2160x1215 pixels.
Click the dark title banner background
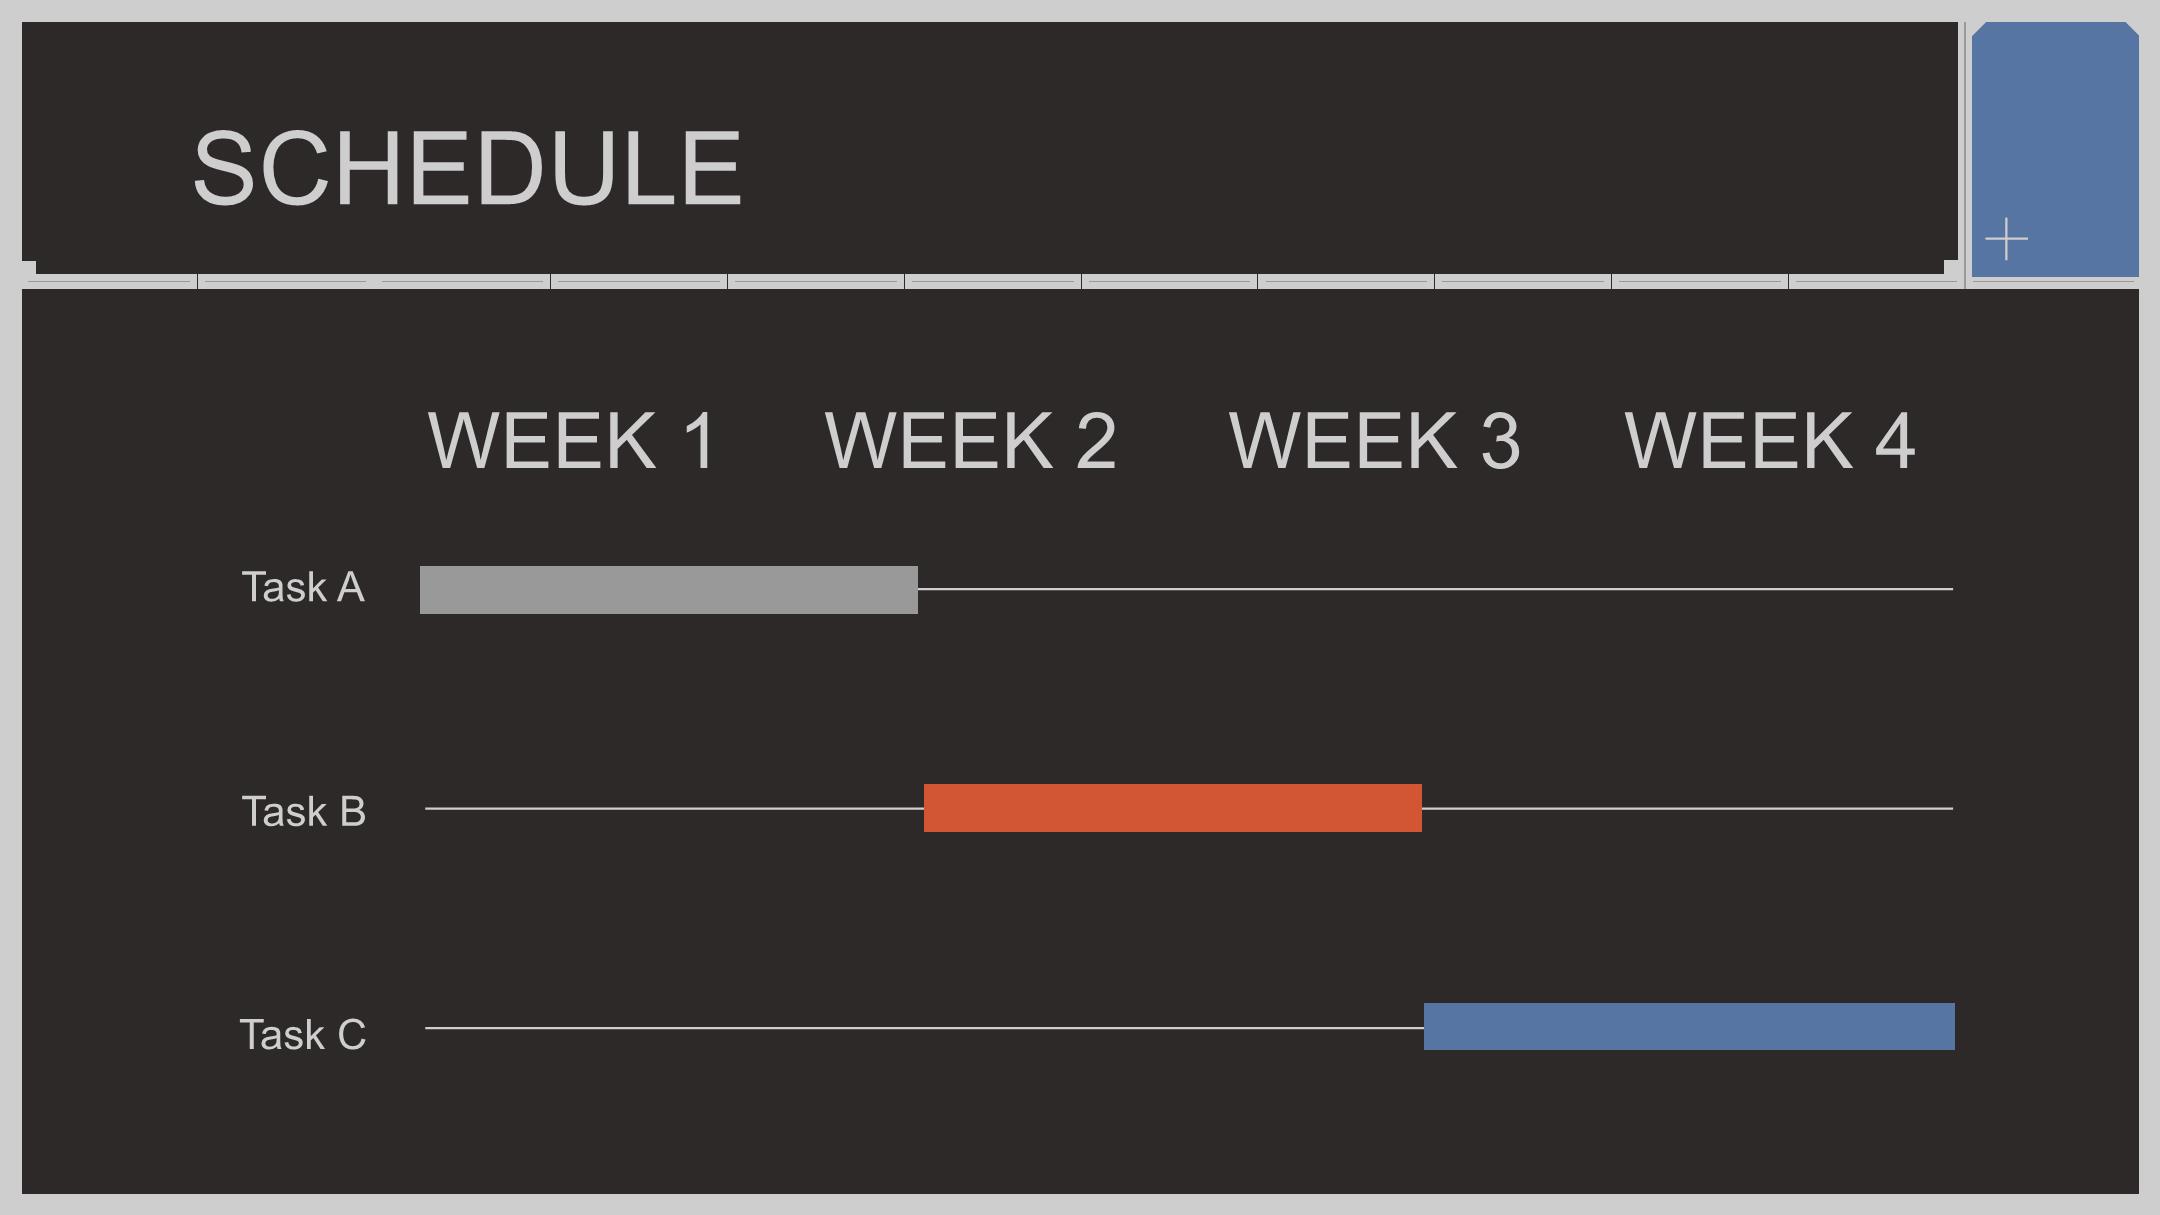pyautogui.click(x=1300, y=140)
